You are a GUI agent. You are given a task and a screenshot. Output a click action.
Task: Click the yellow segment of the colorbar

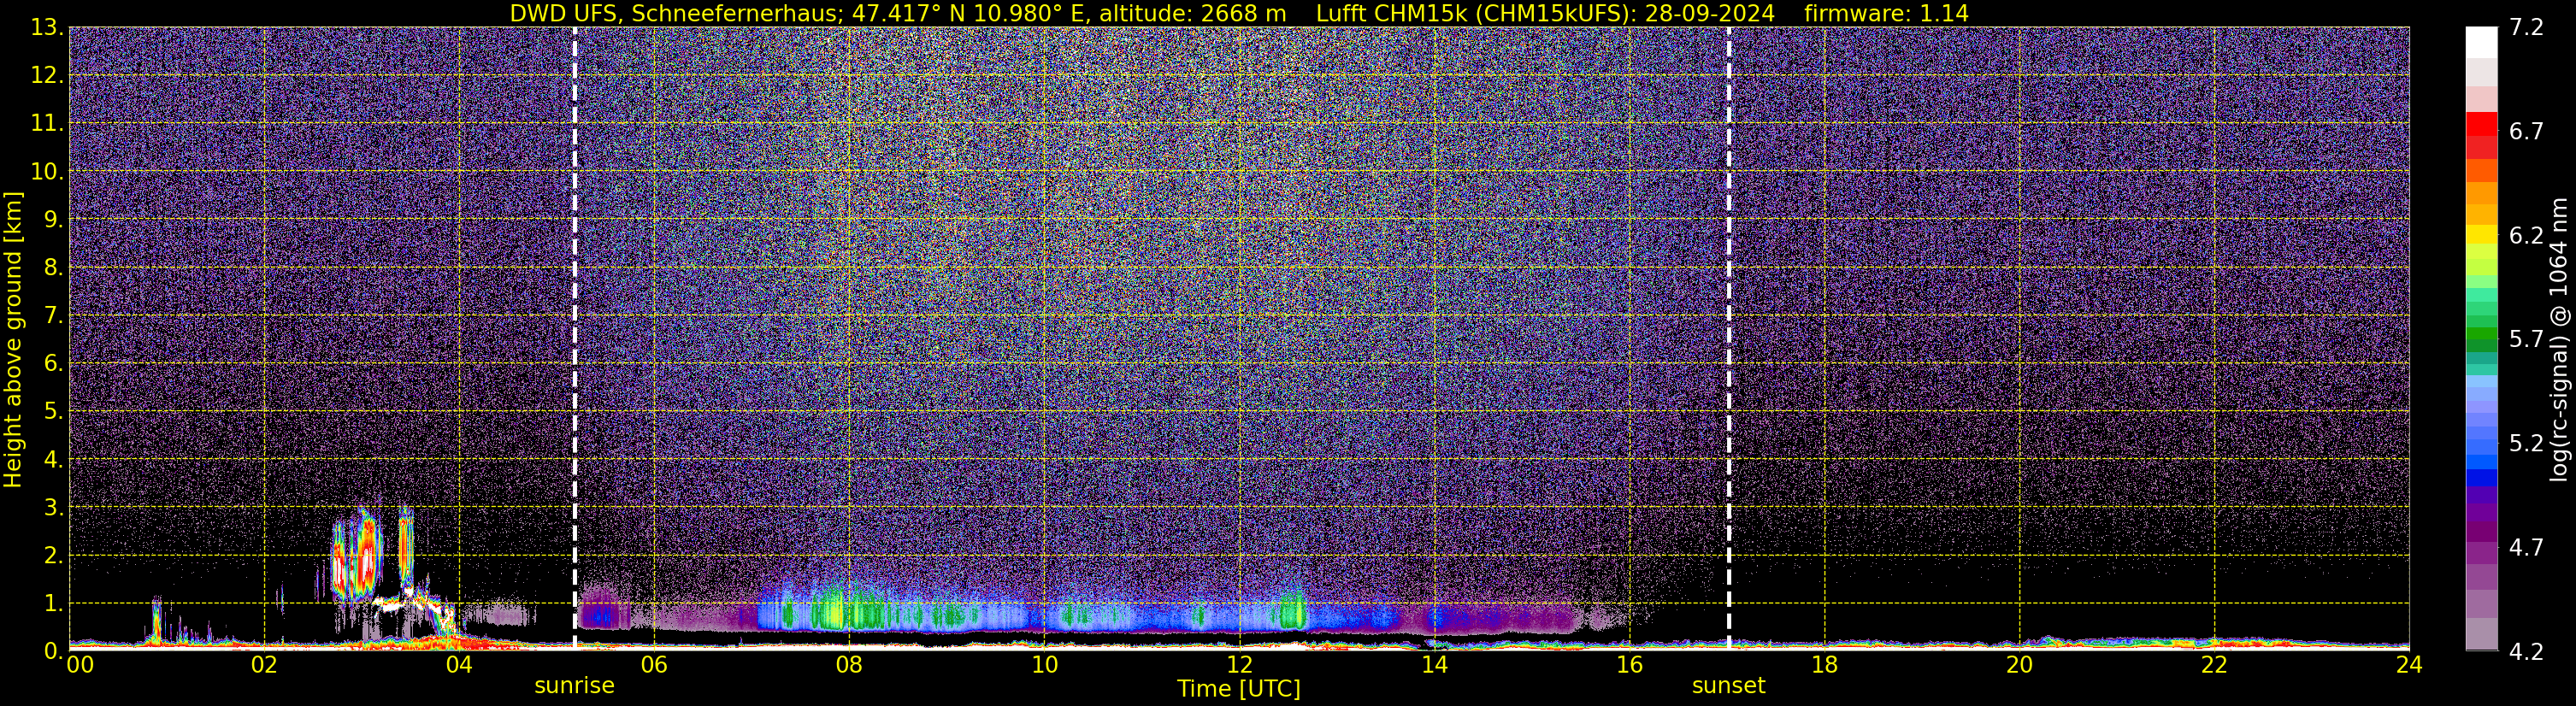2481,235
